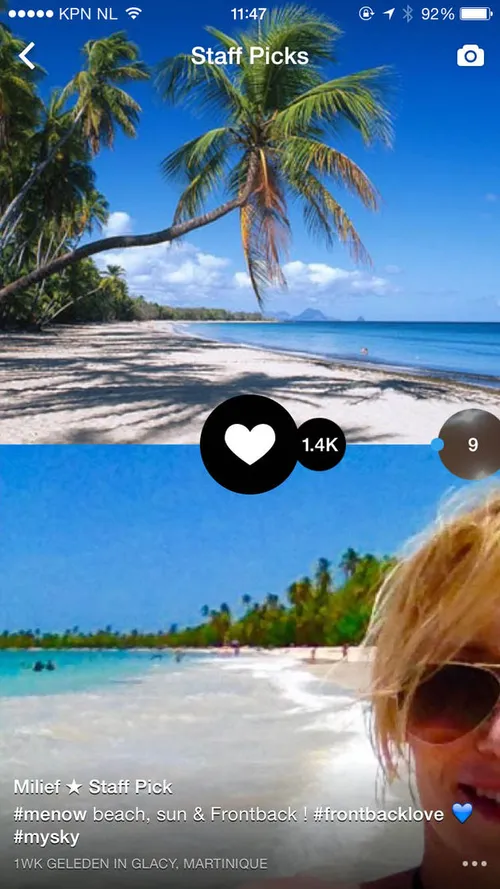
Task: Tap the star beside Staff Pick label
Action: click(74, 787)
